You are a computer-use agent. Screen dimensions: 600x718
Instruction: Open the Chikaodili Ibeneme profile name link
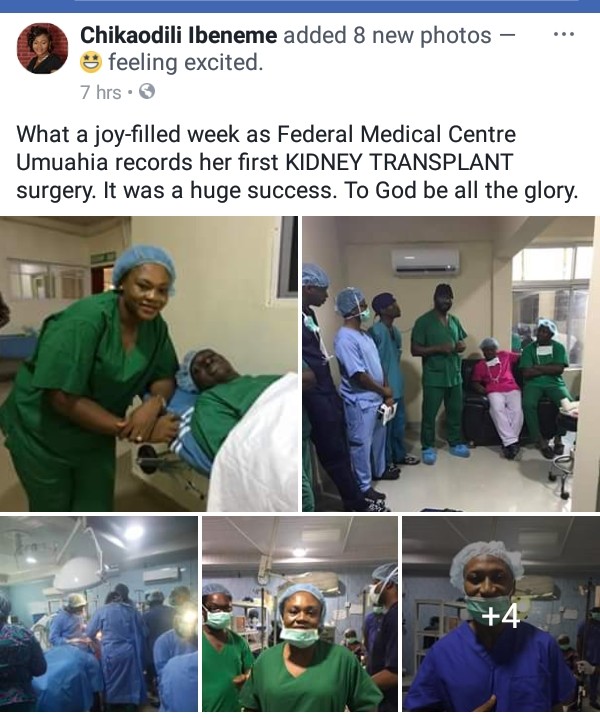[179, 35]
